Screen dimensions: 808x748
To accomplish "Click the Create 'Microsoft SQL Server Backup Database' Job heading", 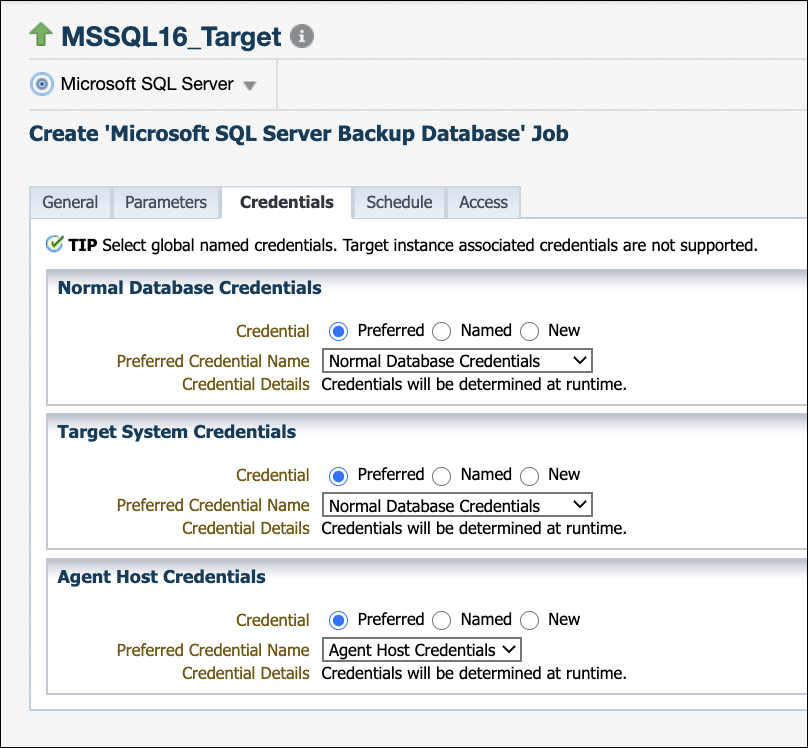I will (299, 133).
